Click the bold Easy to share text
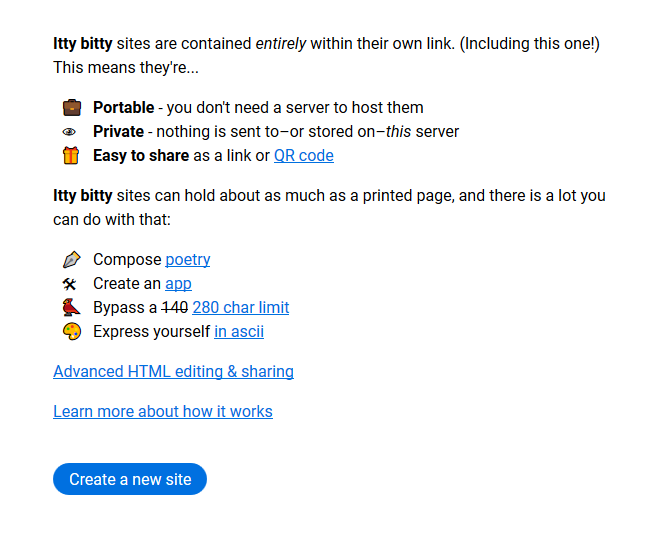This screenshot has height=540, width=657. [141, 156]
